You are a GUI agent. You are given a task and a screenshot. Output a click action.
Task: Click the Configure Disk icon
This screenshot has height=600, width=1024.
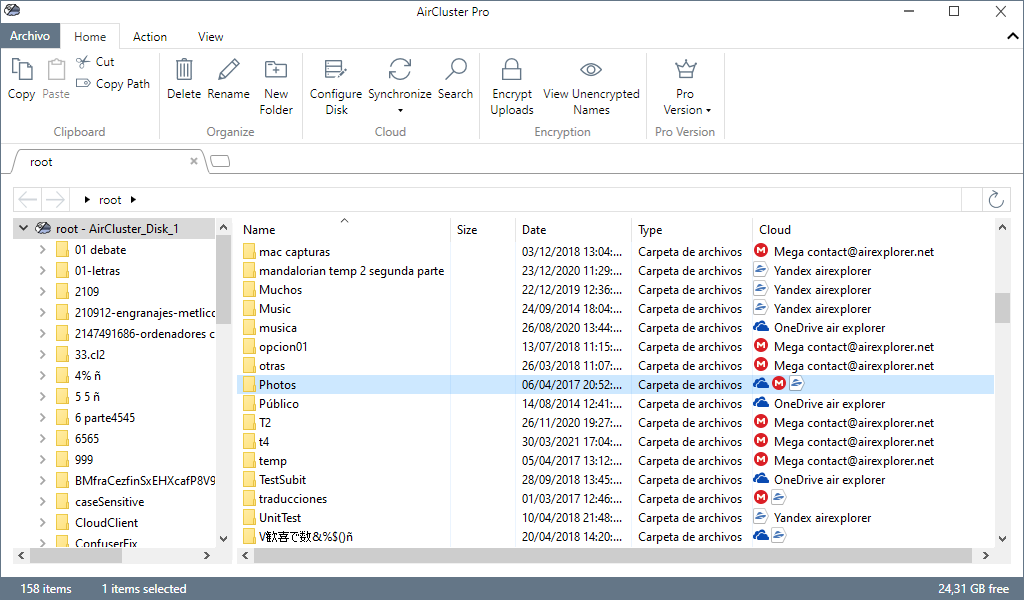336,69
